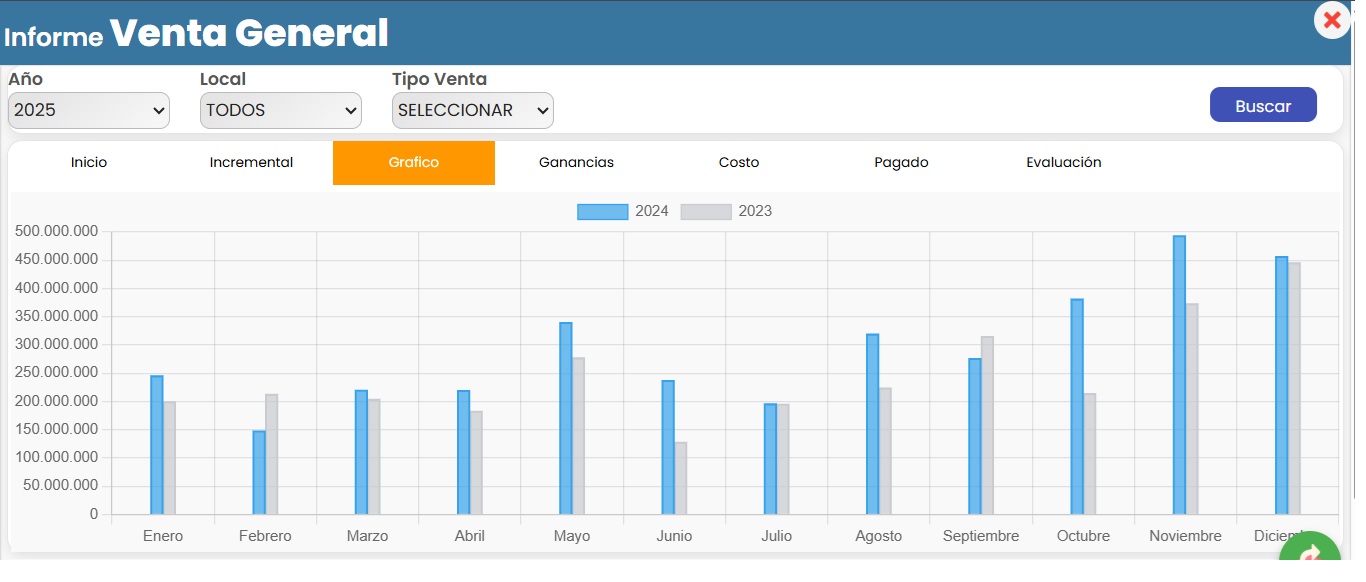Click the 500.000.000 y-axis value

pyautogui.click(x=56, y=231)
